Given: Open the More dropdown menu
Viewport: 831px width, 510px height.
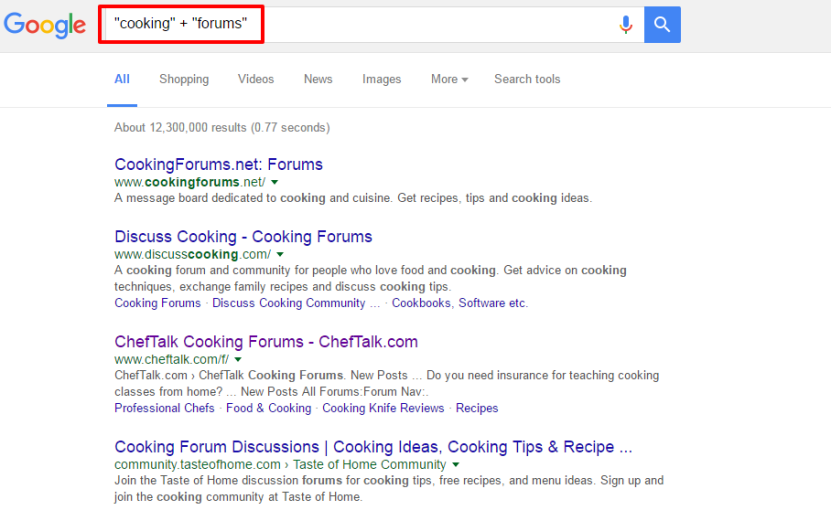Looking at the screenshot, I should coord(449,79).
